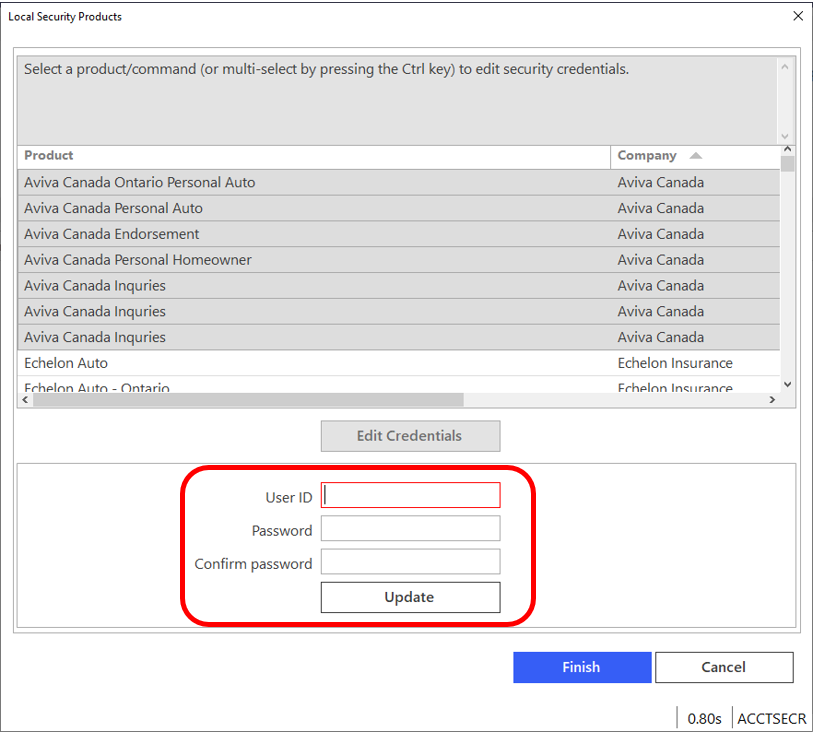815x733 pixels.
Task: Focus the Password input field
Action: click(x=410, y=528)
